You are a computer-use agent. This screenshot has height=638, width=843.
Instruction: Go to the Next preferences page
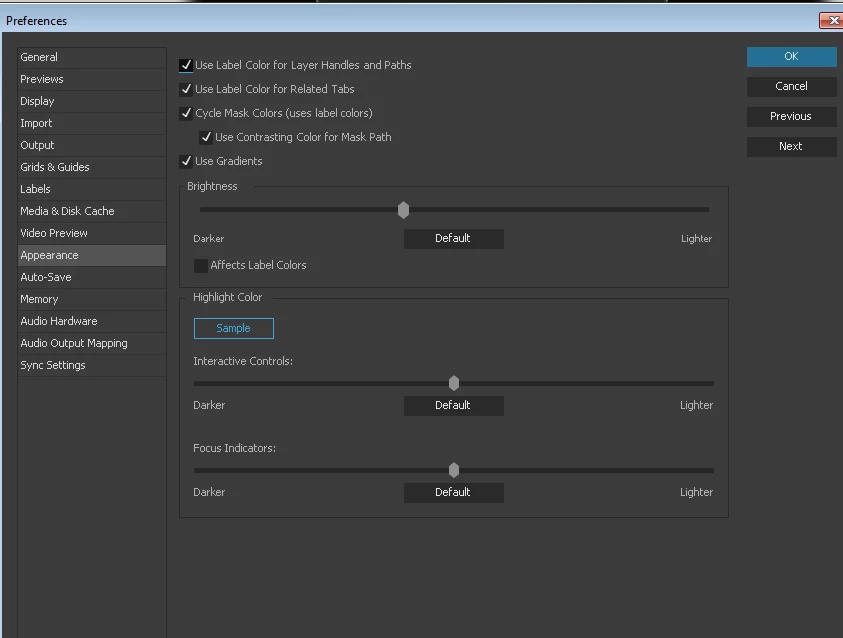coord(791,146)
